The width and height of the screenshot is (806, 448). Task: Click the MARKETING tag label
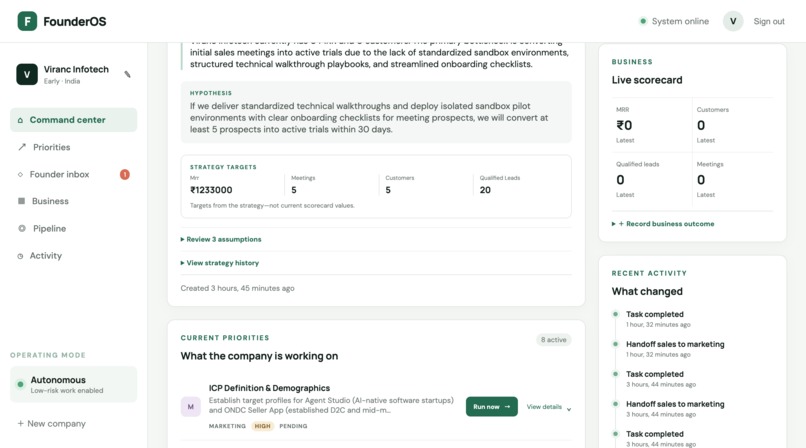[x=227, y=426]
